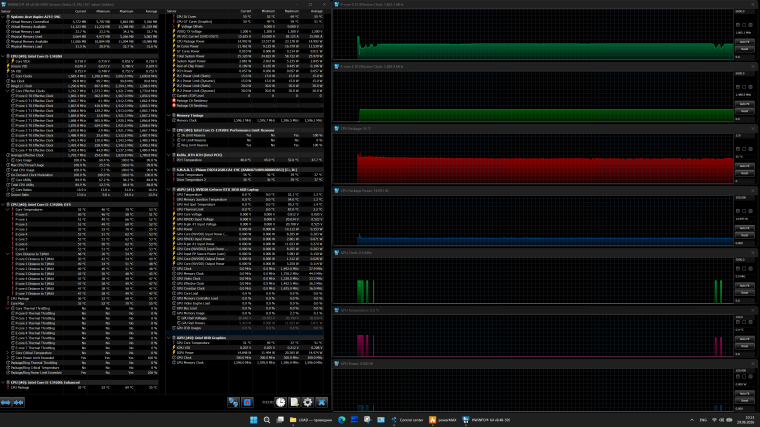Collapse the S.M.A.R.T. drive group
Image resolution: width=760 pixels, height=427 pixels.
coord(169,170)
